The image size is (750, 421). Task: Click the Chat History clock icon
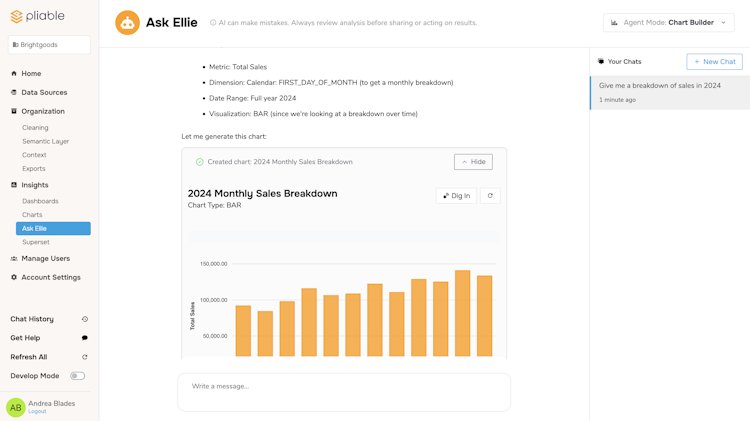coord(85,319)
